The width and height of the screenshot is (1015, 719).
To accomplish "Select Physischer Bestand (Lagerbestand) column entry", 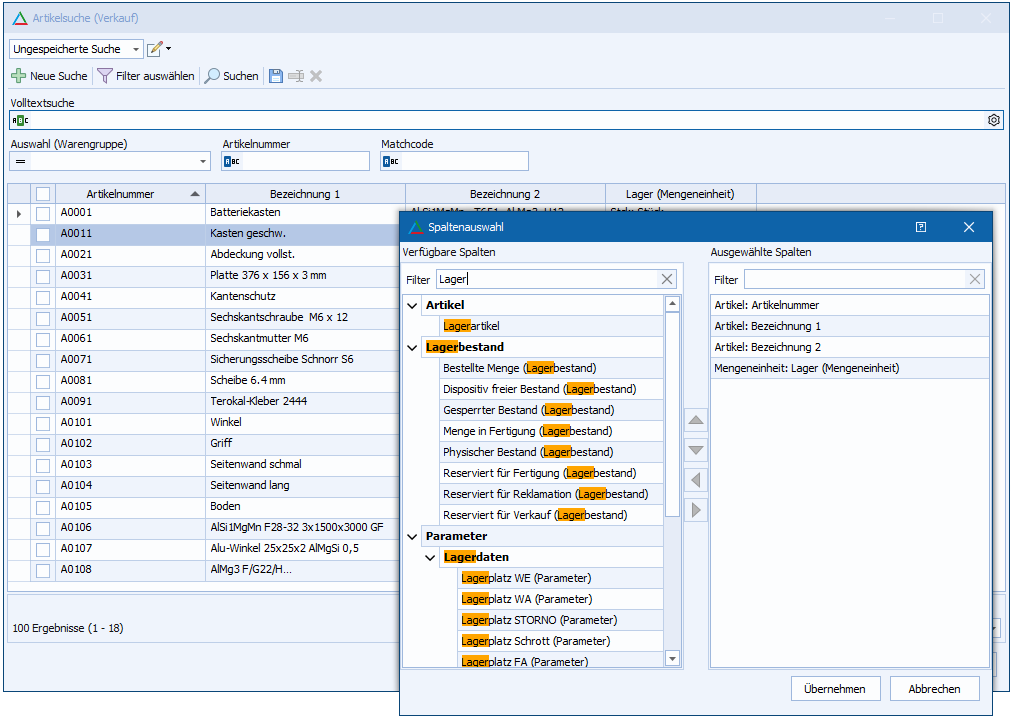I will [527, 452].
